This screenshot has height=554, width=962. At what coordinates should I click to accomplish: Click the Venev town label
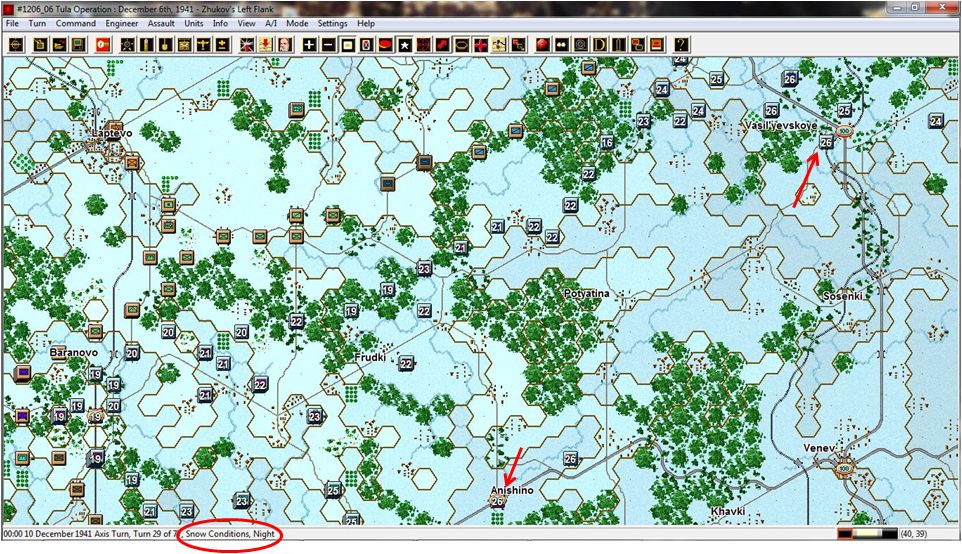click(819, 448)
